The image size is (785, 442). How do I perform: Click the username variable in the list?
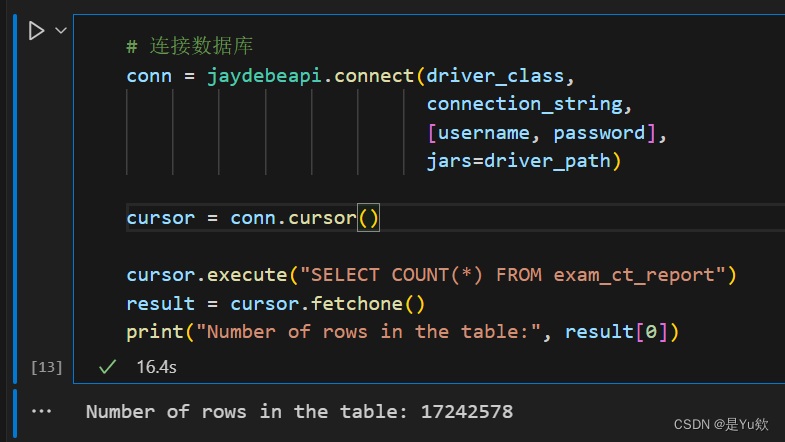485,132
